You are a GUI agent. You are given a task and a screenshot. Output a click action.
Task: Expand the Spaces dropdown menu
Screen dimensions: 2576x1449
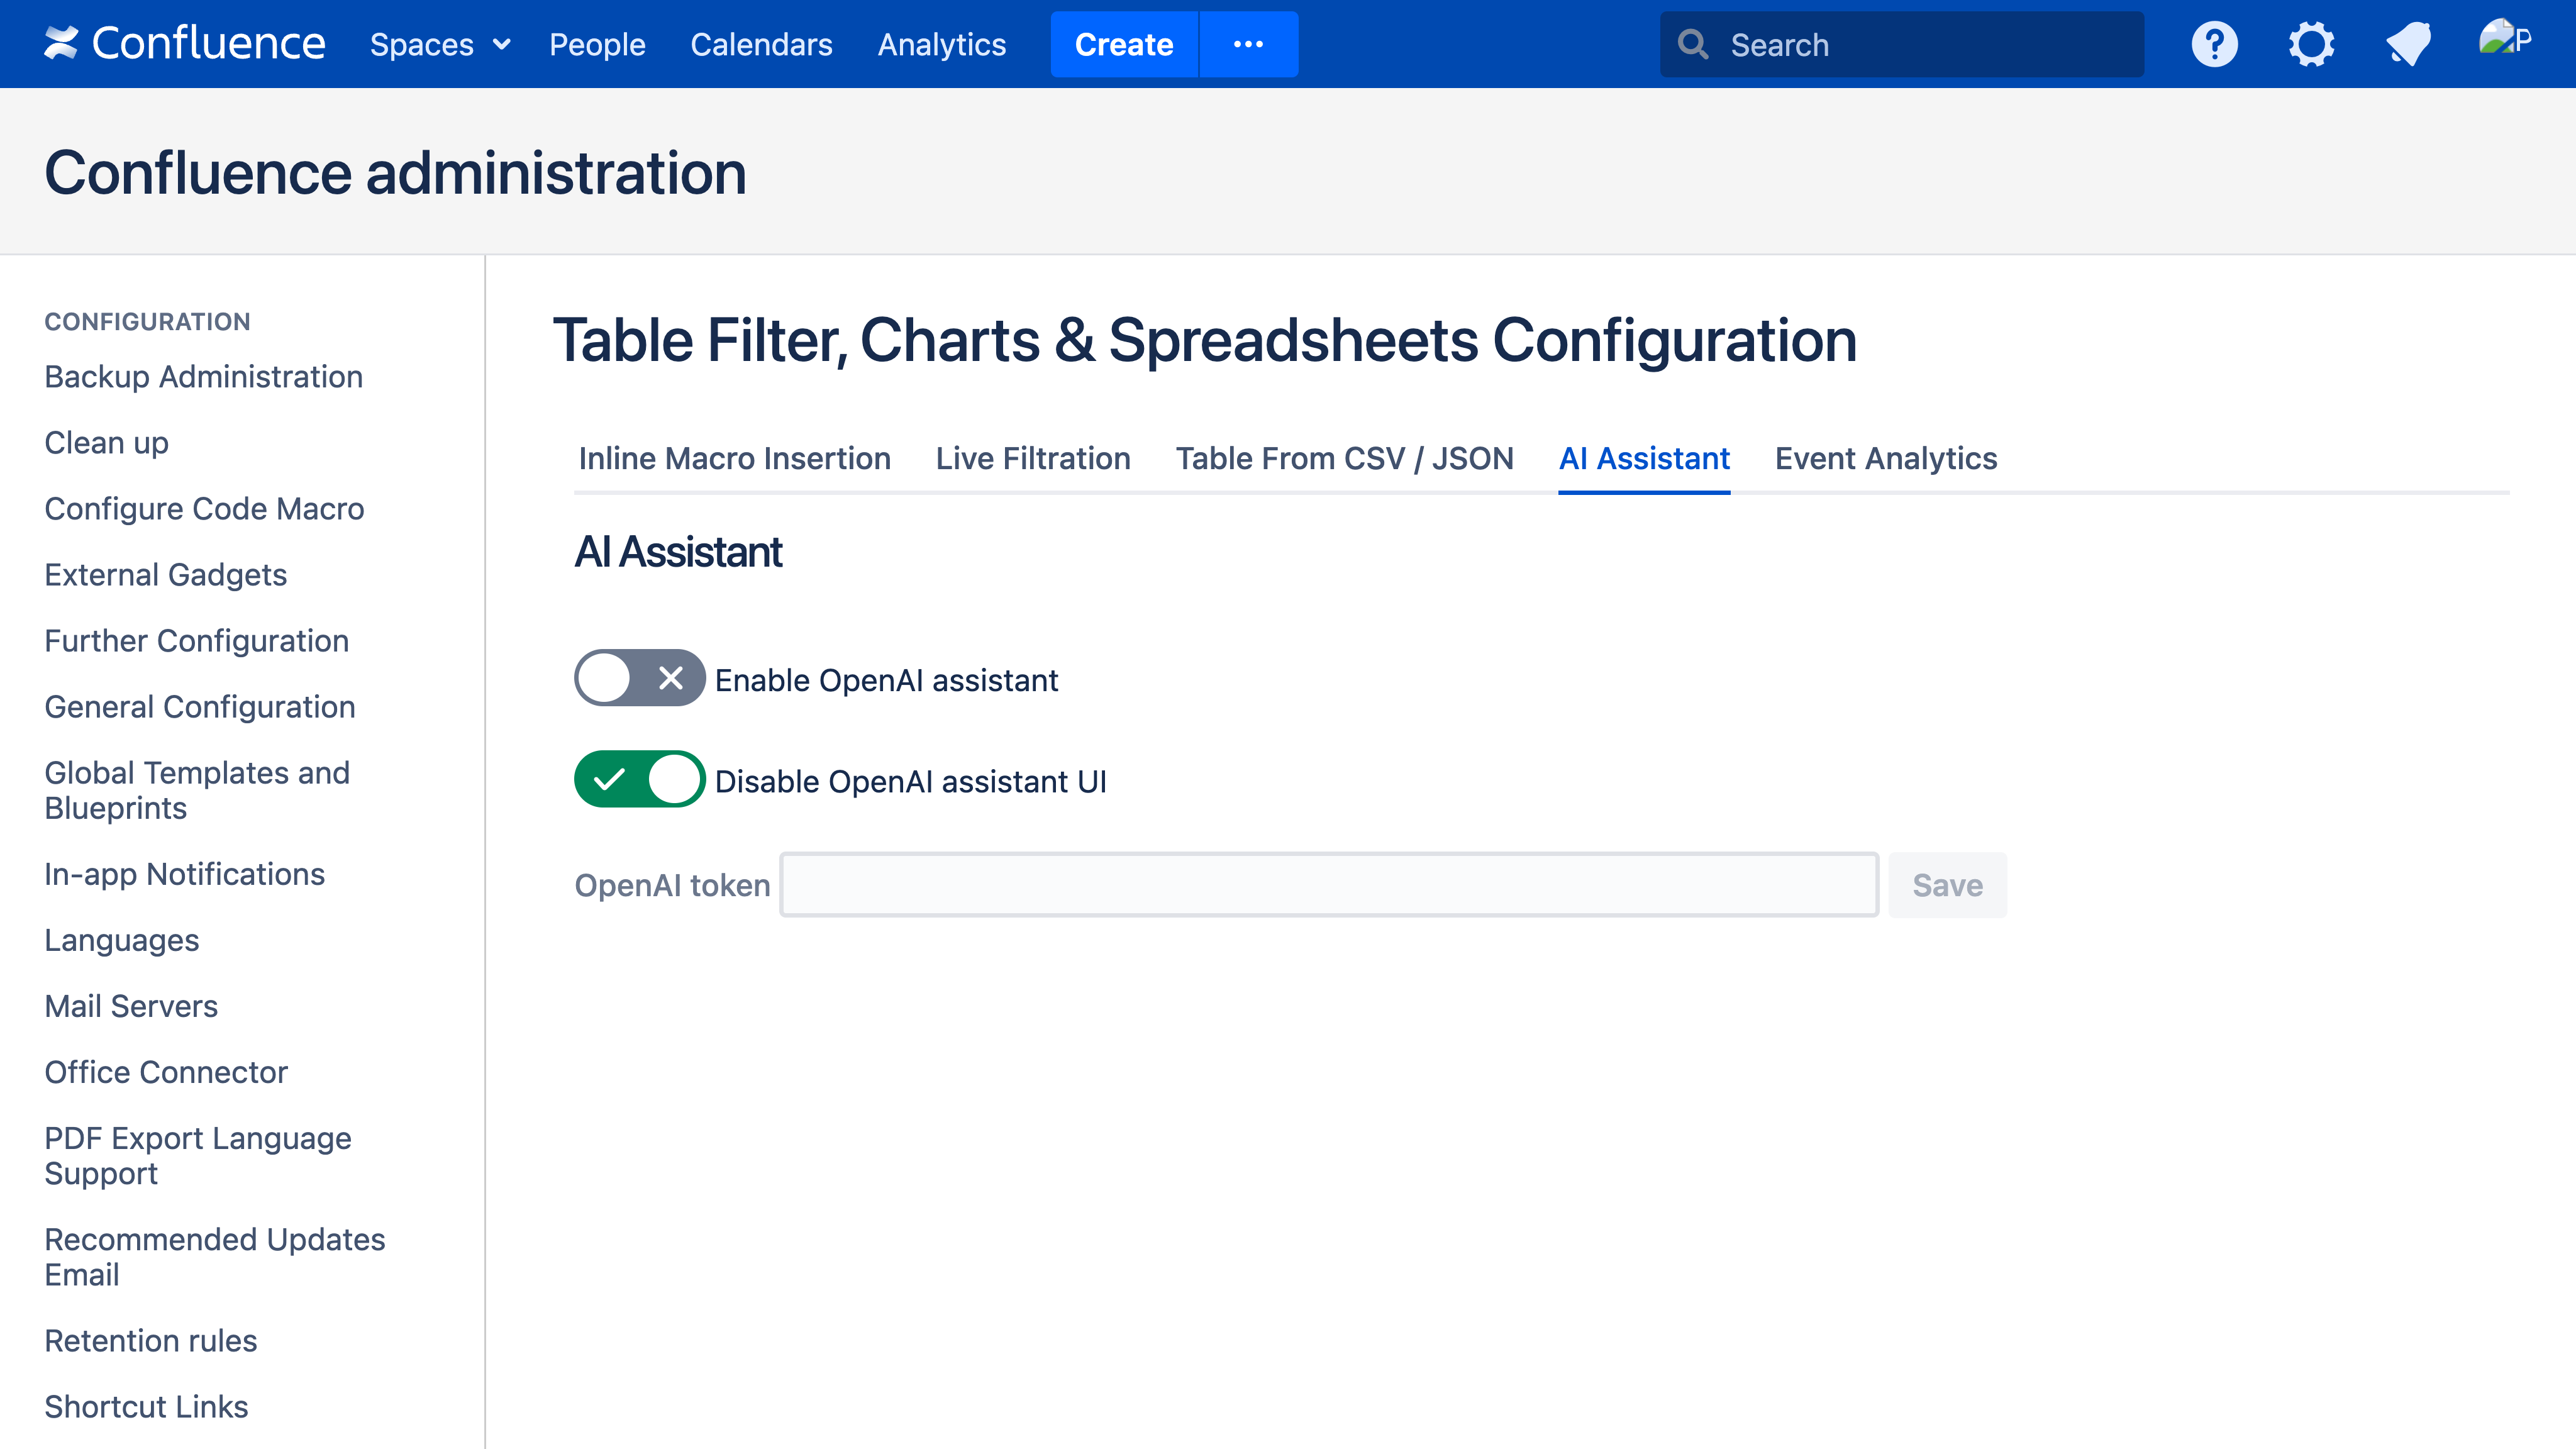pos(440,44)
